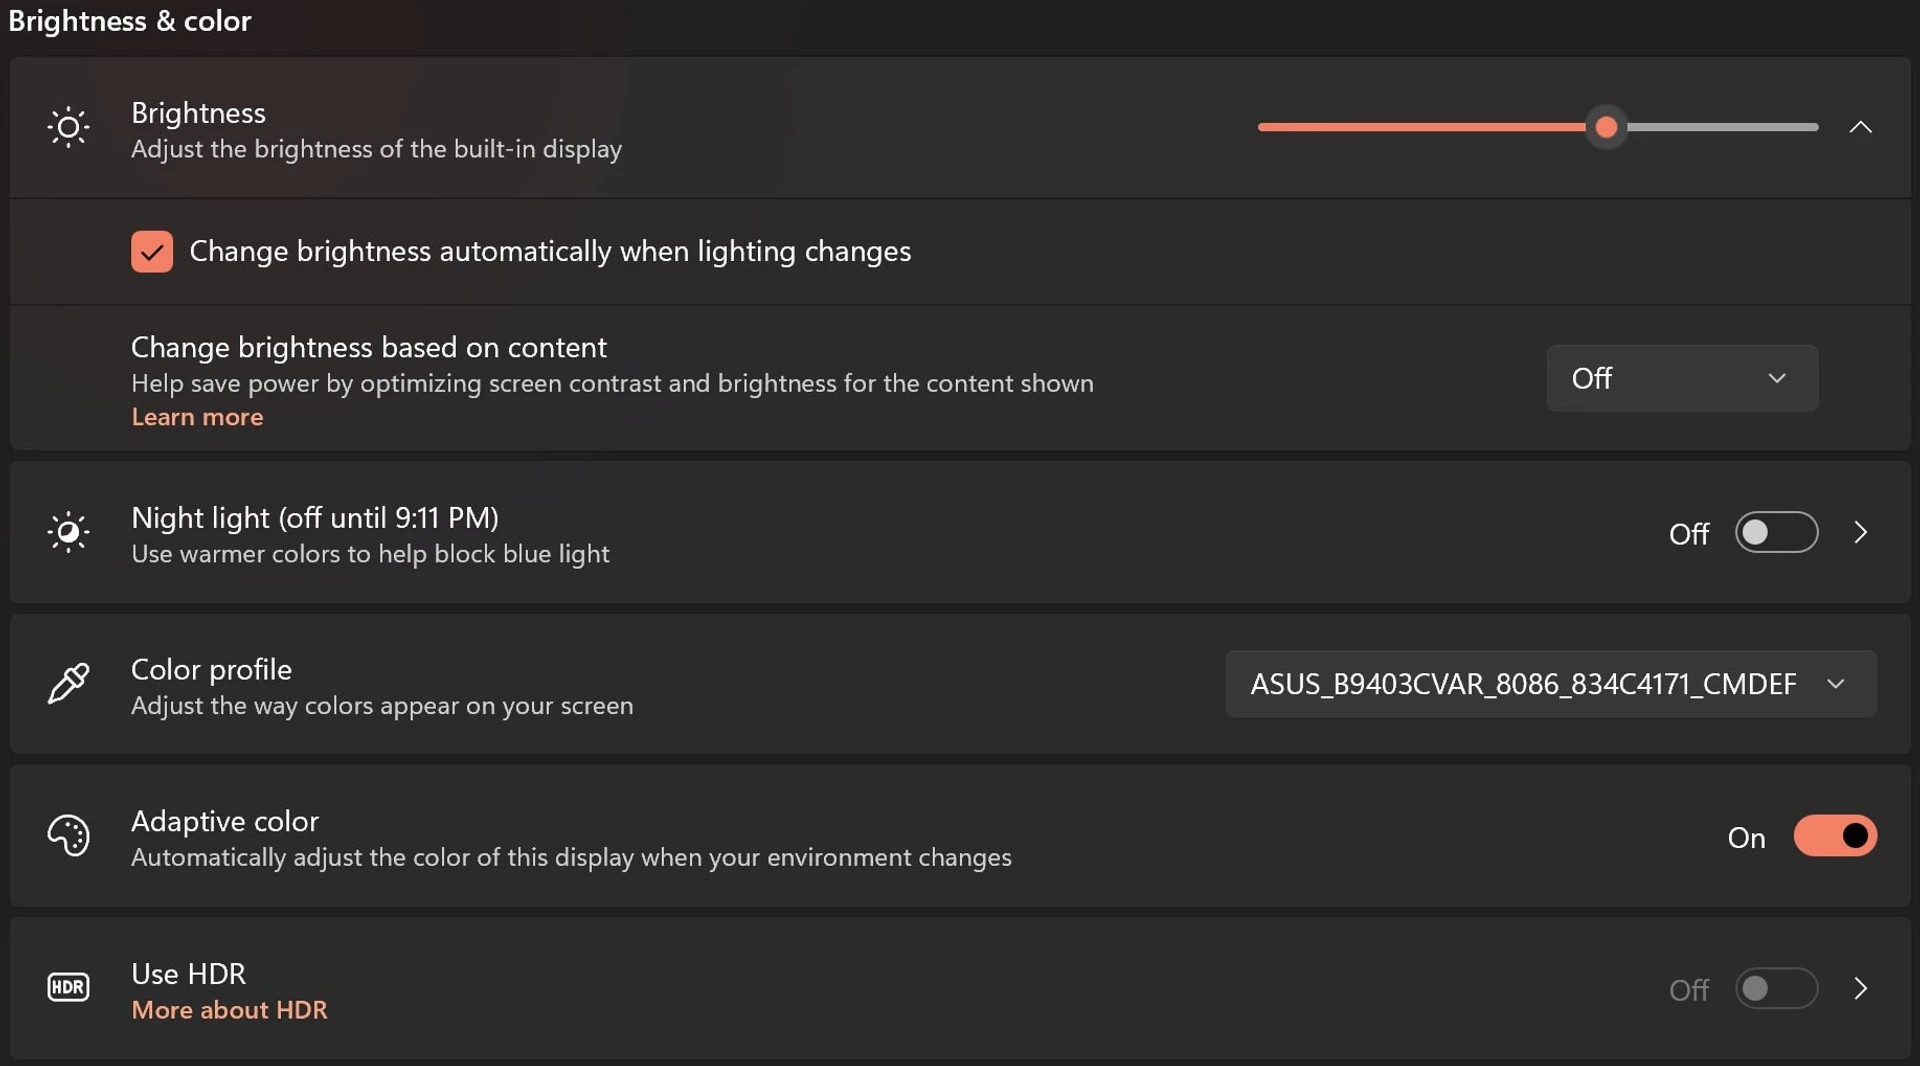Click the brightness slider handle
1920x1066 pixels.
coord(1606,128)
